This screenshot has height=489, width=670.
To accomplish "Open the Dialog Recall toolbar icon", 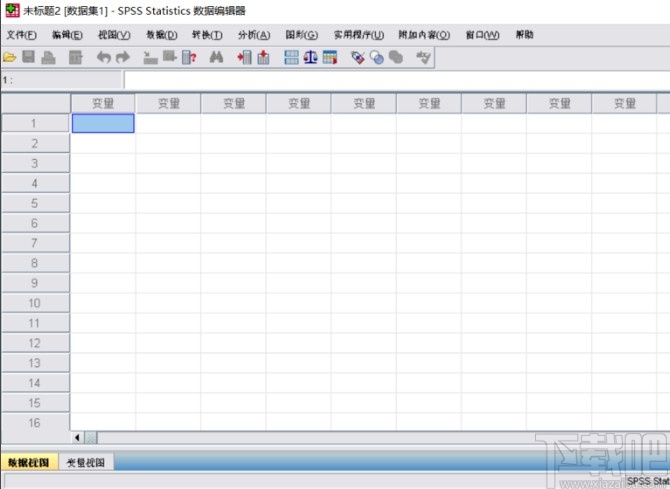I will click(x=76, y=57).
